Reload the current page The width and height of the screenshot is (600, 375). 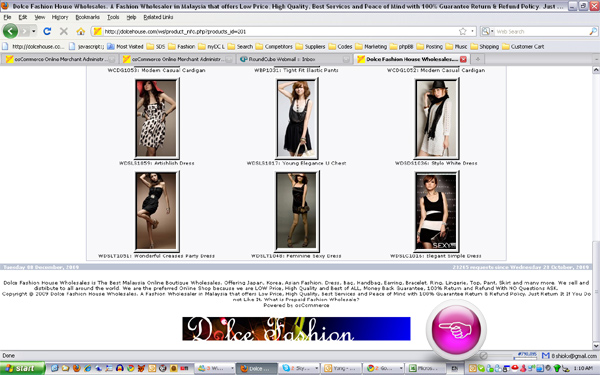[47, 31]
